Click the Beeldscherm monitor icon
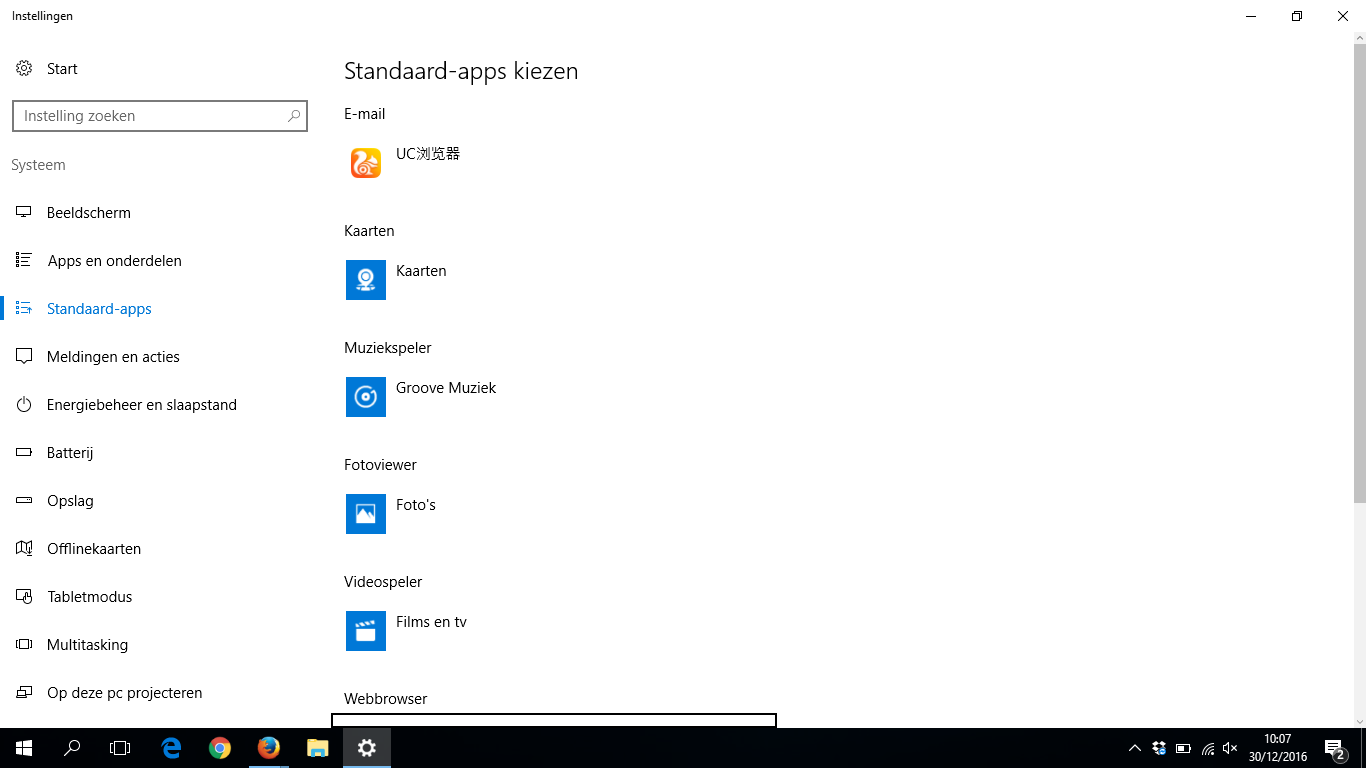Screen dimensions: 1366x768 pyautogui.click(x=24, y=213)
